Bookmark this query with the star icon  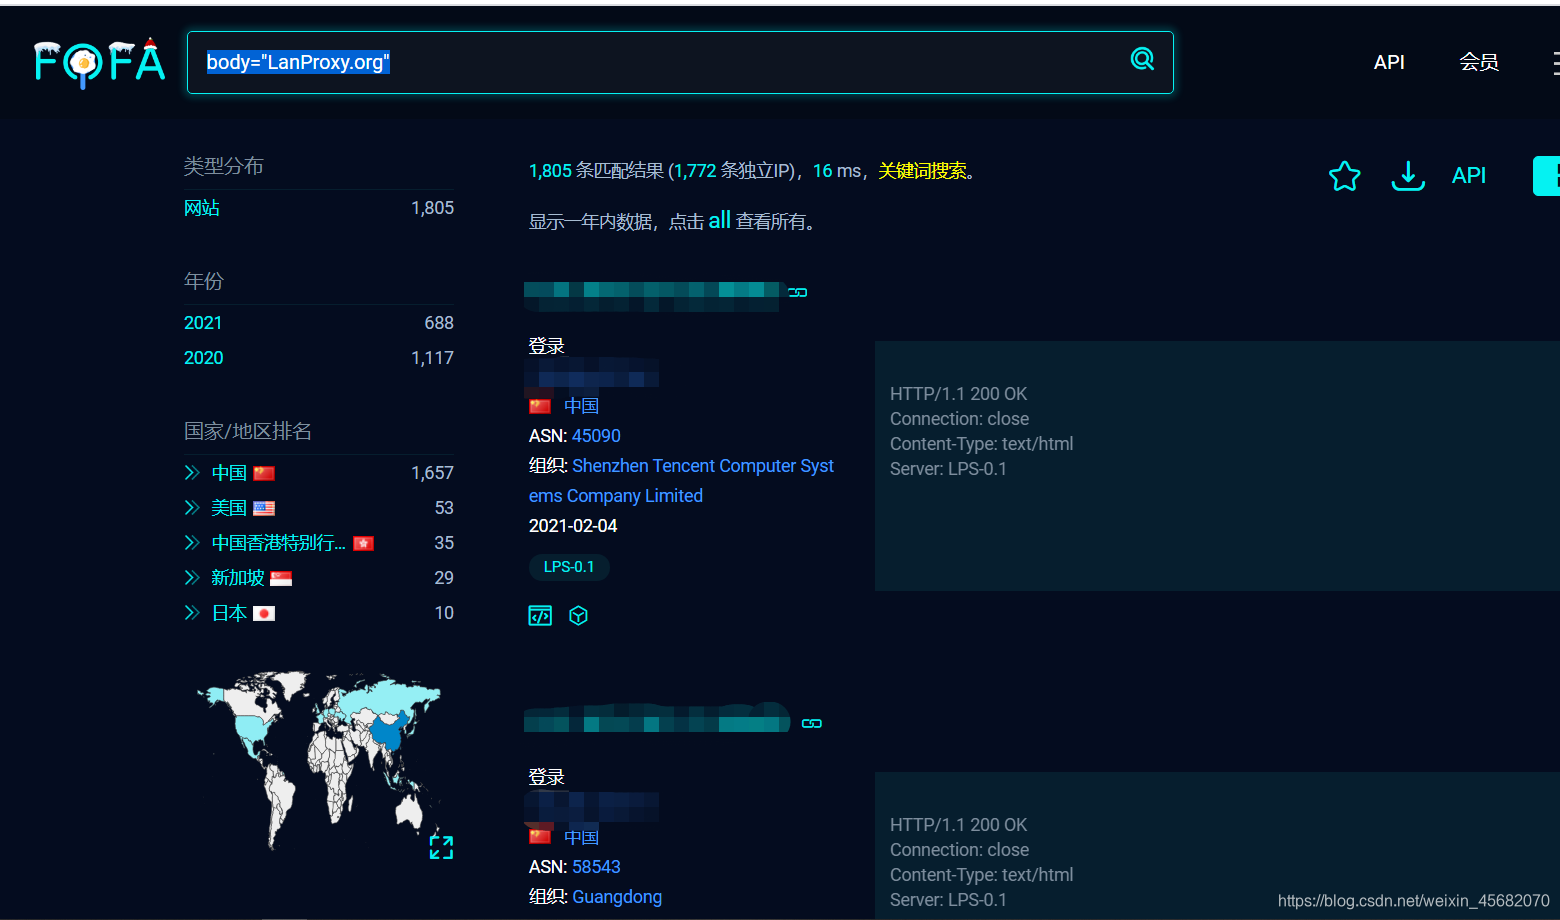(x=1345, y=176)
